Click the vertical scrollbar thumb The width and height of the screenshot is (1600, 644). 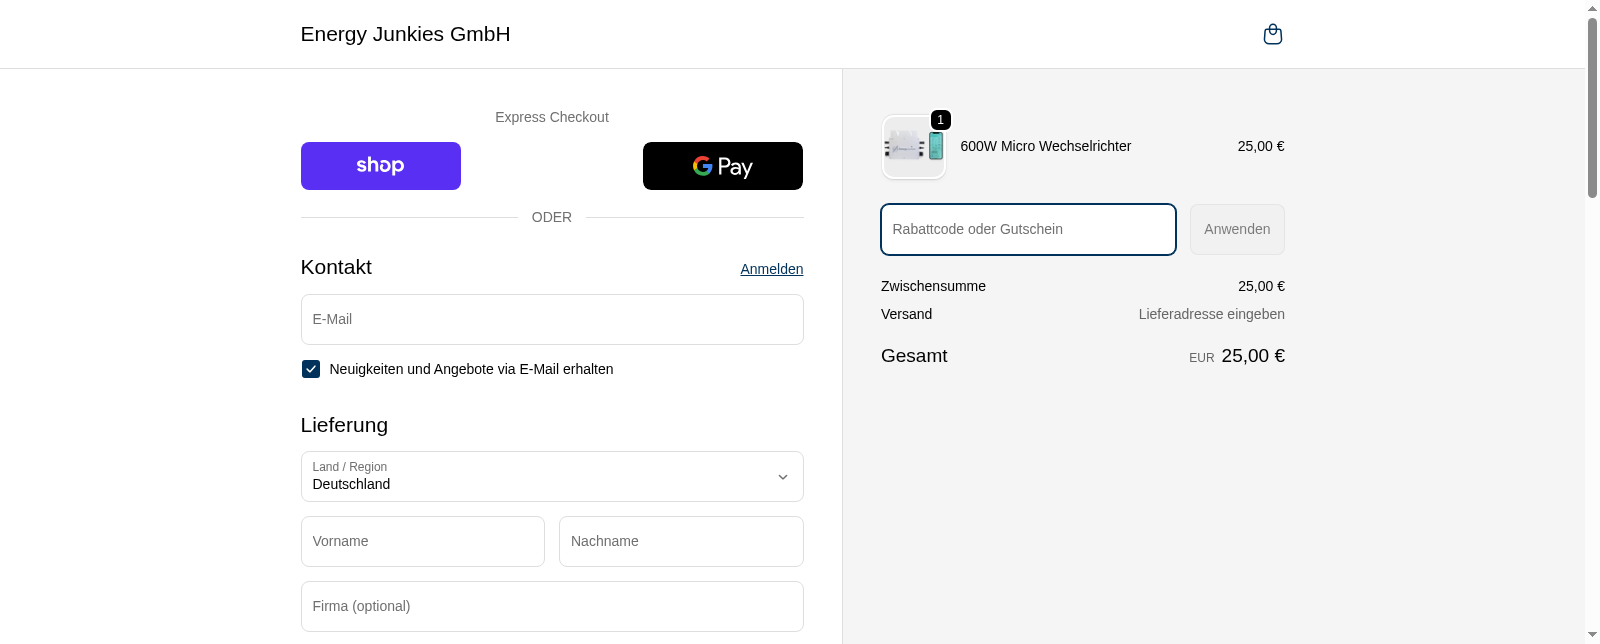(1592, 107)
